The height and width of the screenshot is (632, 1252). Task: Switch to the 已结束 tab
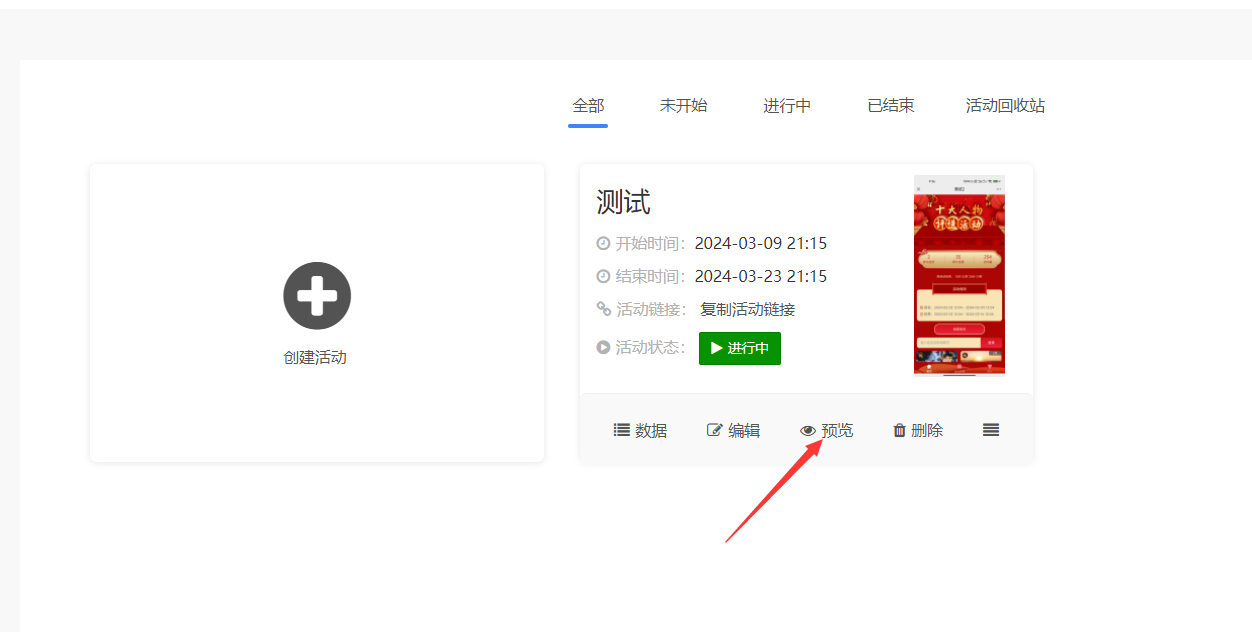click(x=891, y=105)
